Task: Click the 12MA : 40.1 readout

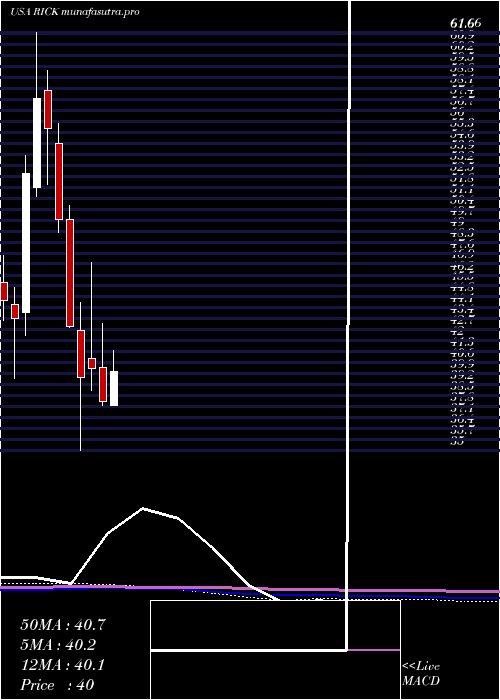Action: [x=62, y=665]
